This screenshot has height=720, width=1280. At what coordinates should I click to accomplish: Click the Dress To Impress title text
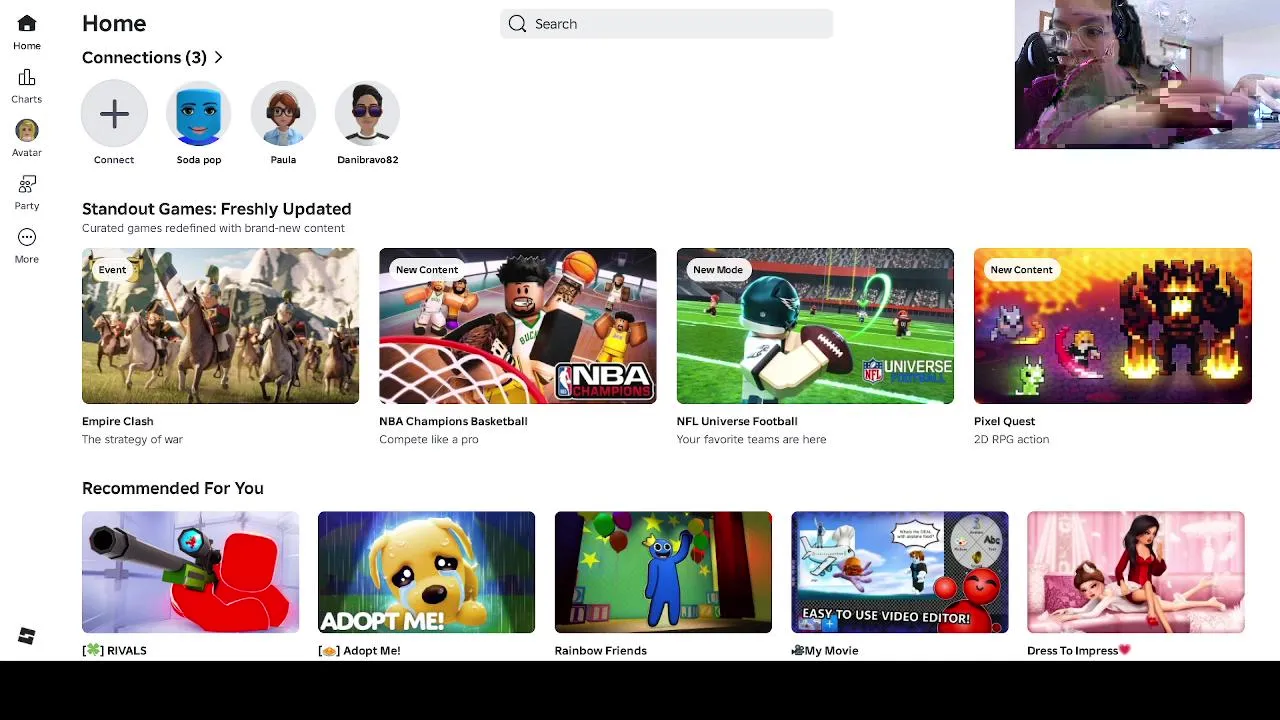point(1079,650)
